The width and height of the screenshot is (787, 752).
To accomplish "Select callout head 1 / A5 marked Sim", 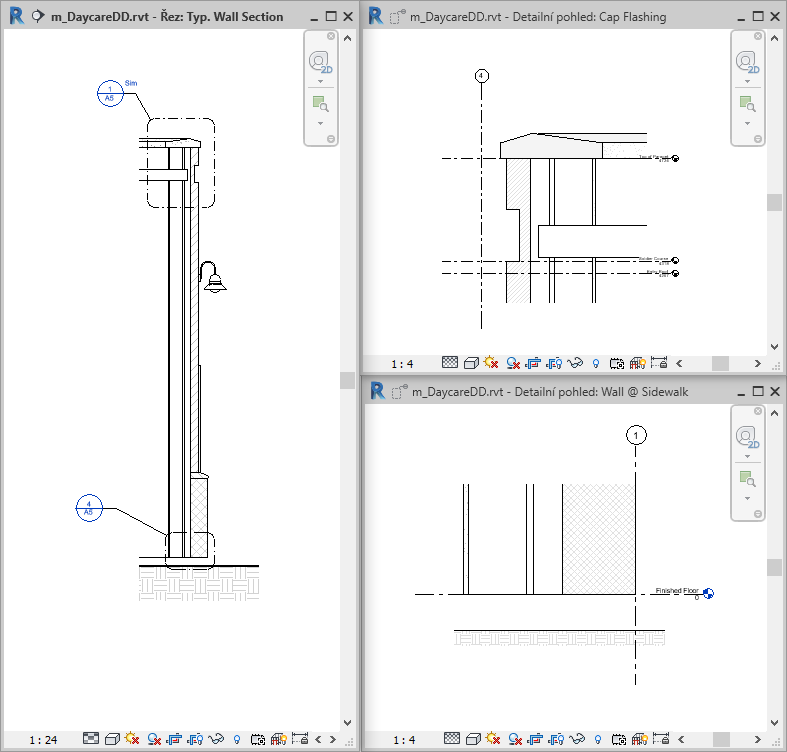I will (x=110, y=93).
